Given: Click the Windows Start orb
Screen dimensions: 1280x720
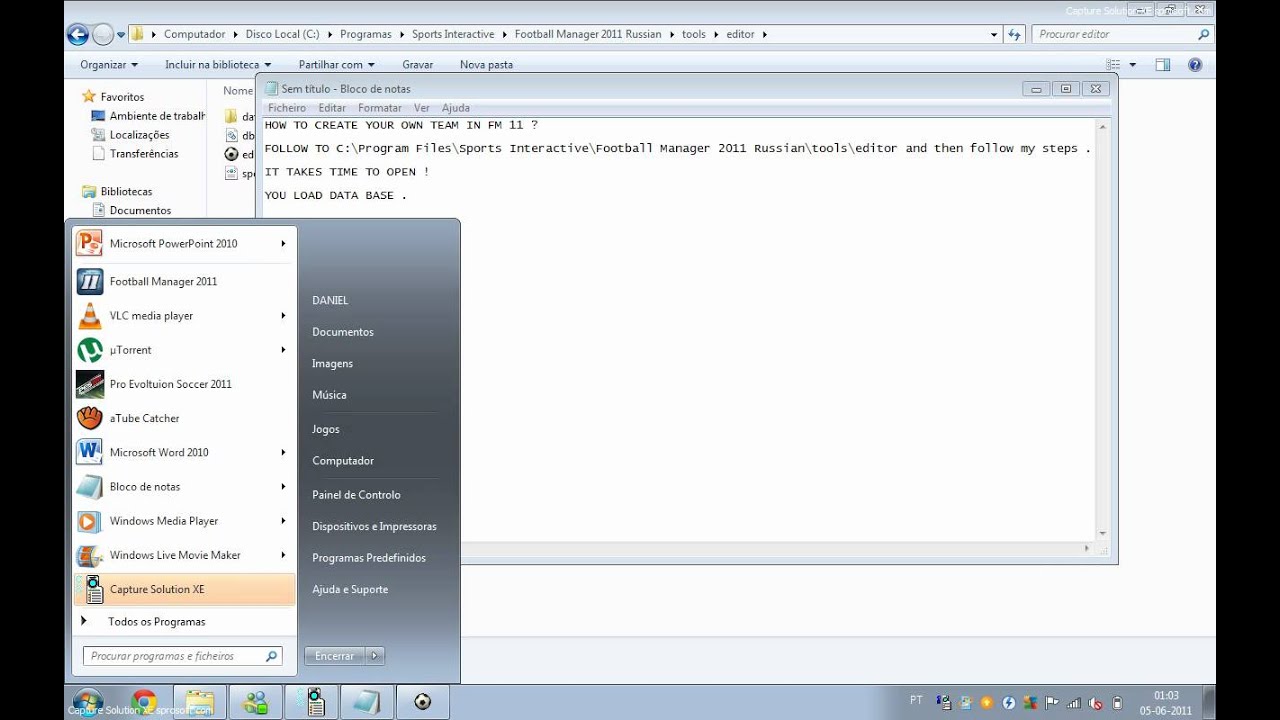Looking at the screenshot, I should point(88,701).
